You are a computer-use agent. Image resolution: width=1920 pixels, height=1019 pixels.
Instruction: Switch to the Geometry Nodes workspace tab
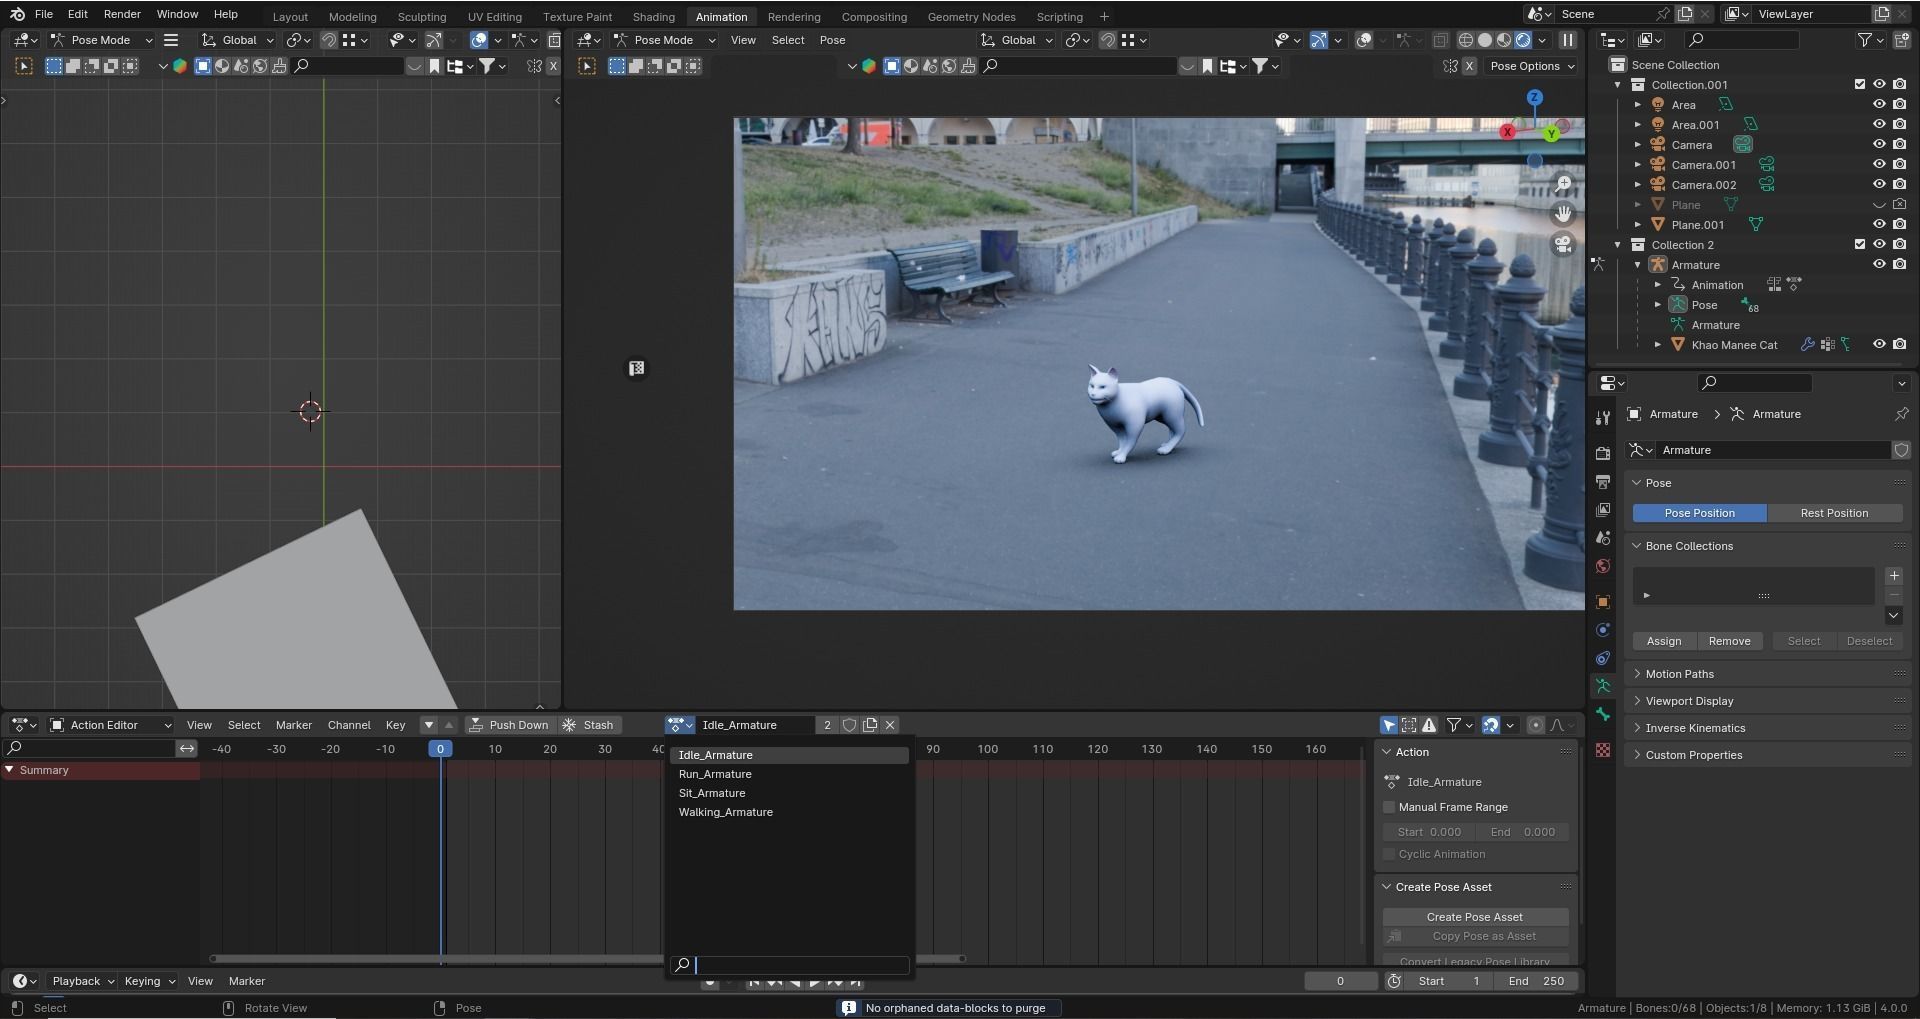coord(971,16)
